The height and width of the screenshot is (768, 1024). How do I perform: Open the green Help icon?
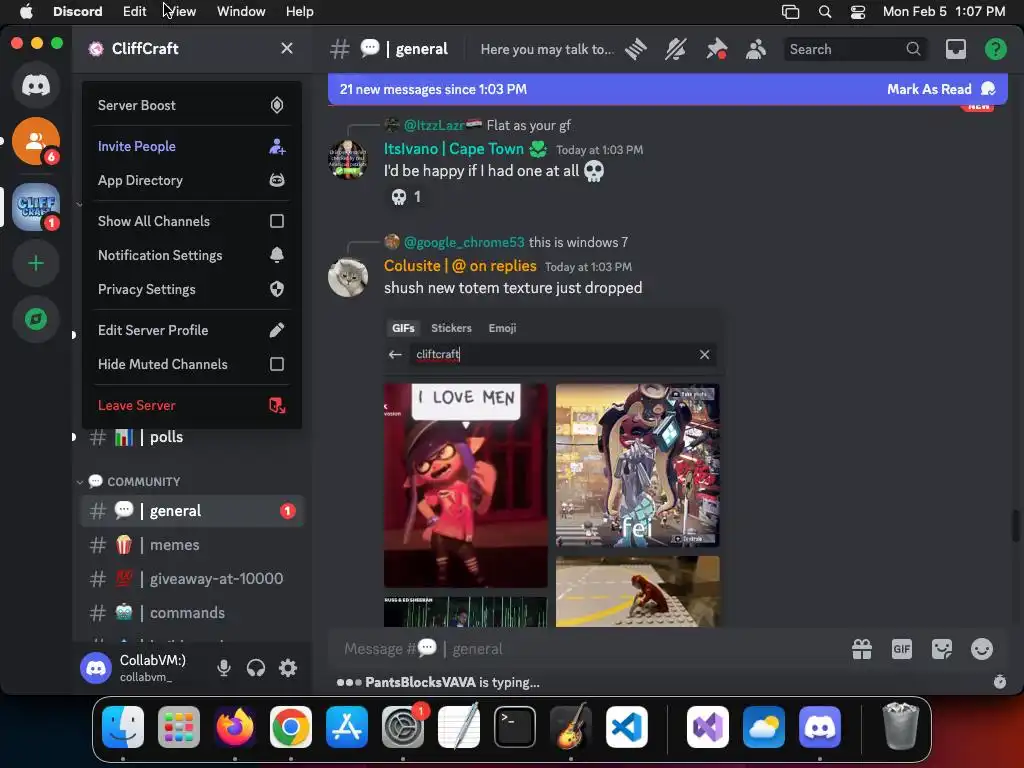[x=995, y=49]
